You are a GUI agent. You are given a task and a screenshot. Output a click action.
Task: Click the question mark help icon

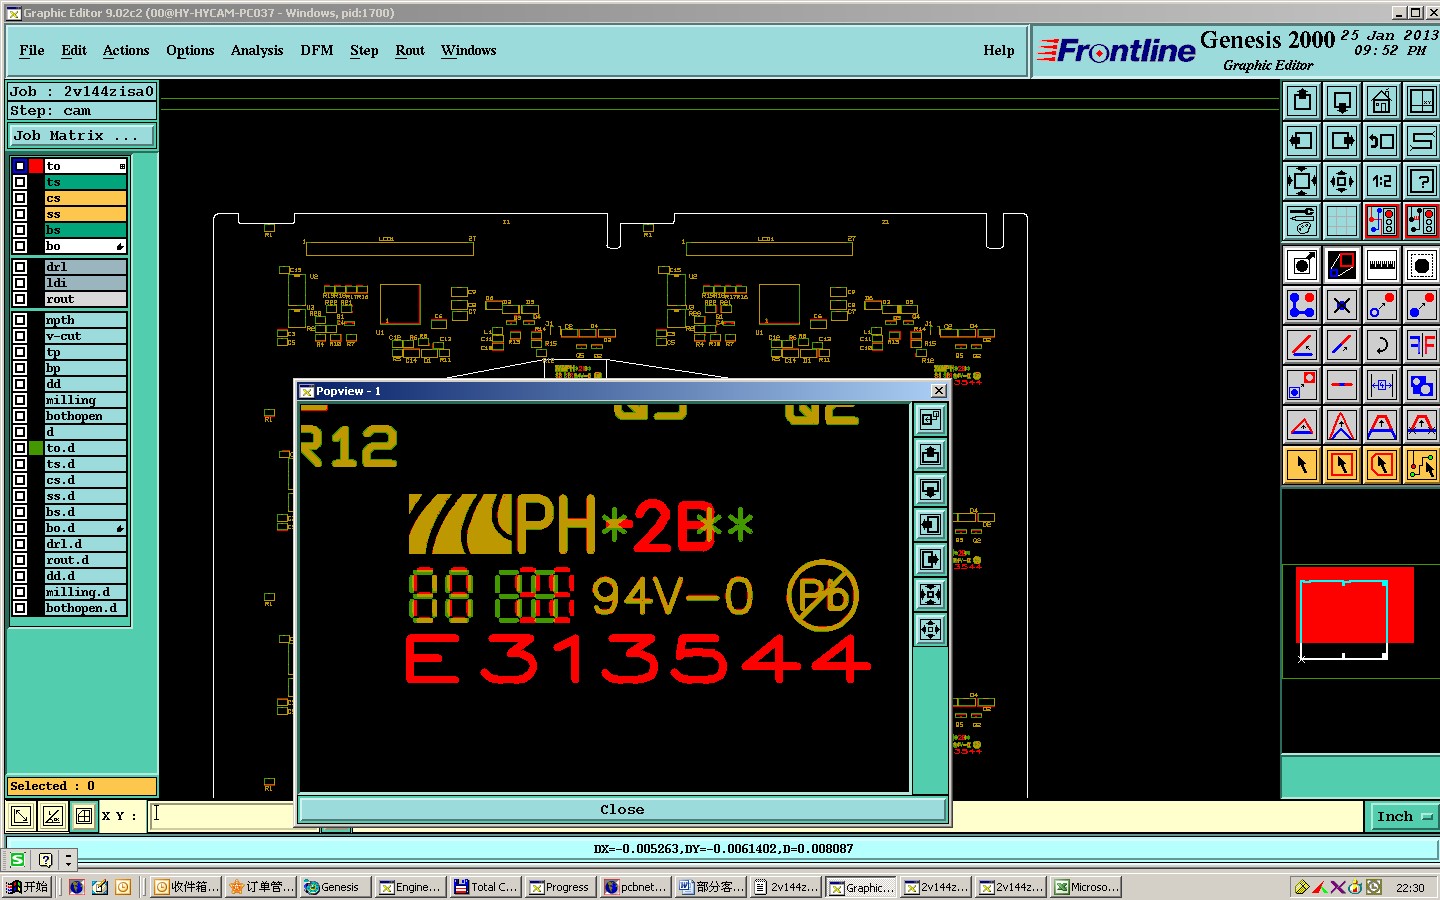(x=1422, y=181)
